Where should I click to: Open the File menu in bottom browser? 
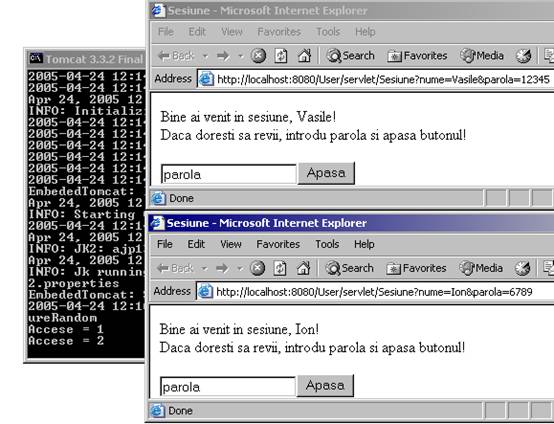click(x=165, y=244)
